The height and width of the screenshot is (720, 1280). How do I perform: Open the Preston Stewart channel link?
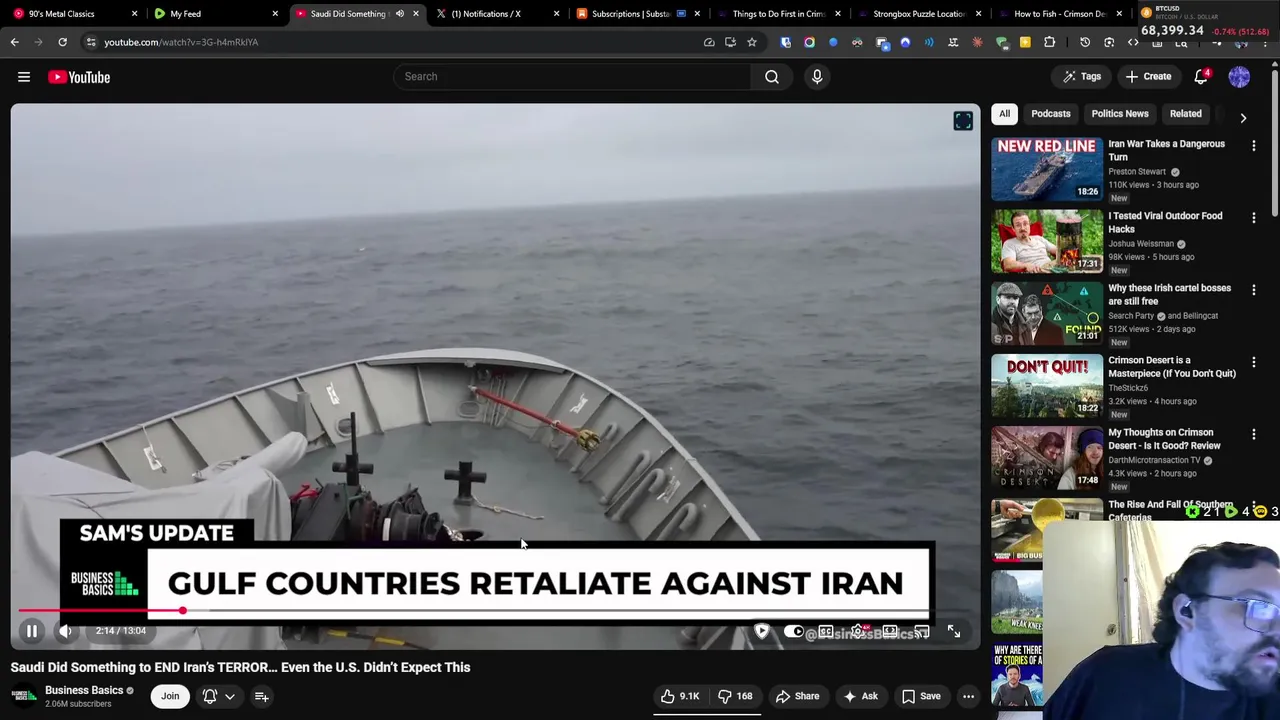pos(1137,172)
